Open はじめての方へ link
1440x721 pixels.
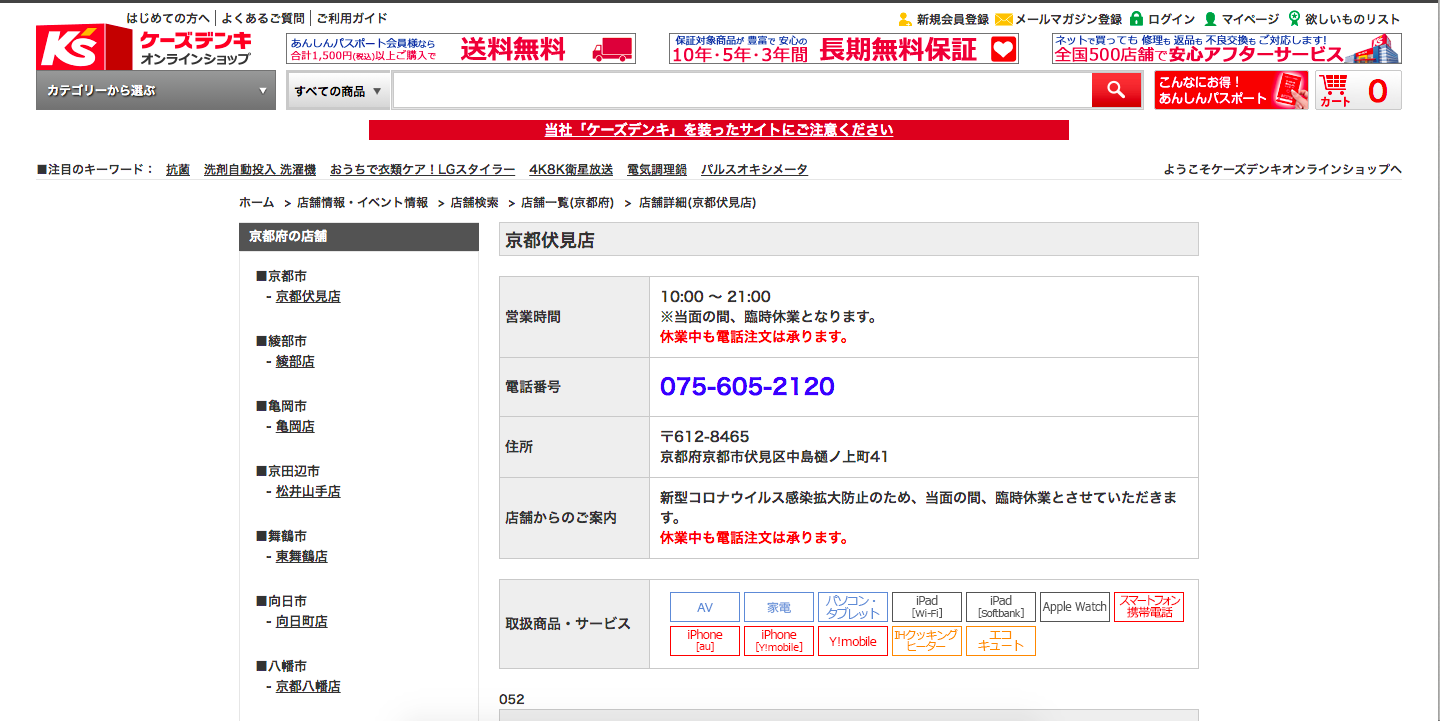click(168, 18)
